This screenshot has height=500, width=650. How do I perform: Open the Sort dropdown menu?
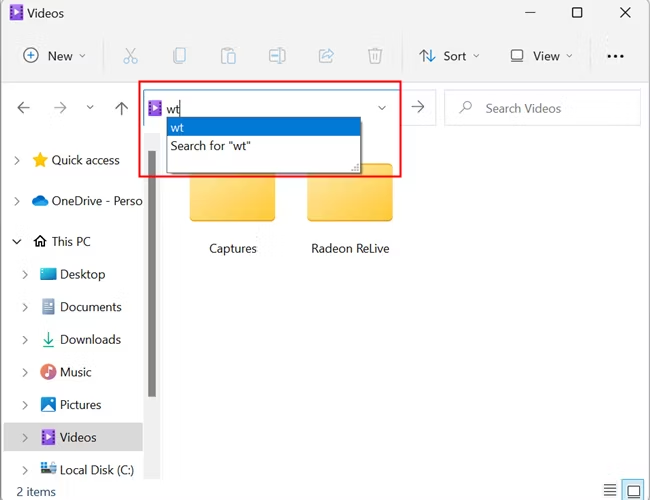point(449,56)
